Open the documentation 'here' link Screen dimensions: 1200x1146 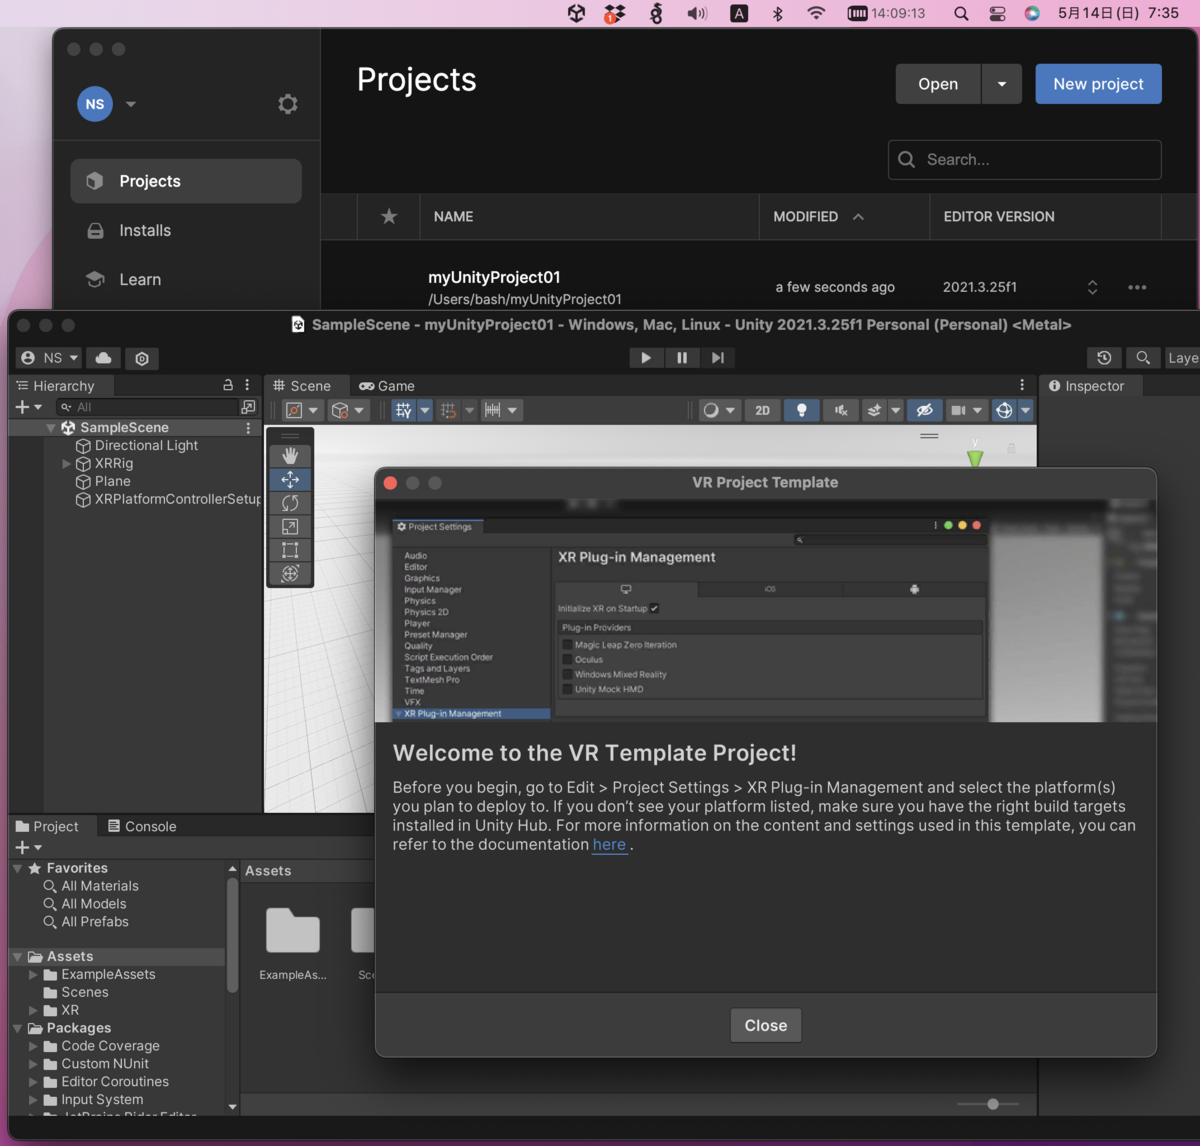pyautogui.click(x=609, y=845)
